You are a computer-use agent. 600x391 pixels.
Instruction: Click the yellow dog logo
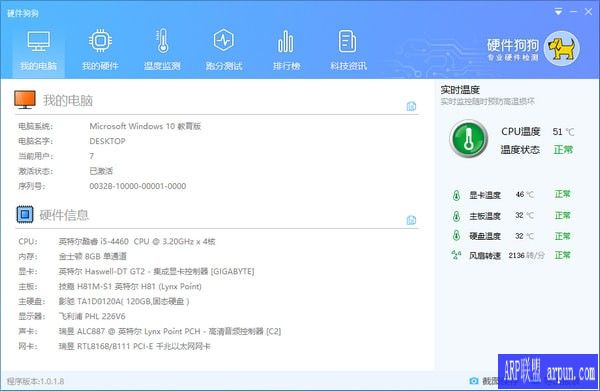(x=562, y=49)
